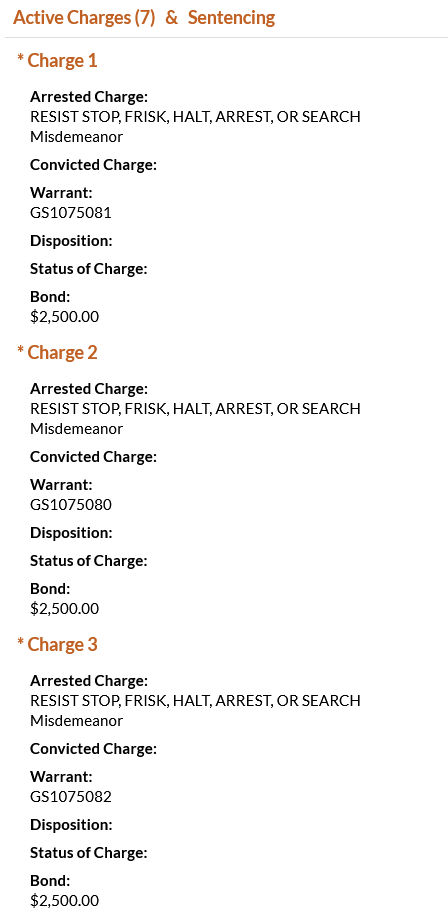Click Charge 3 RESIST STOP charge description

point(195,701)
